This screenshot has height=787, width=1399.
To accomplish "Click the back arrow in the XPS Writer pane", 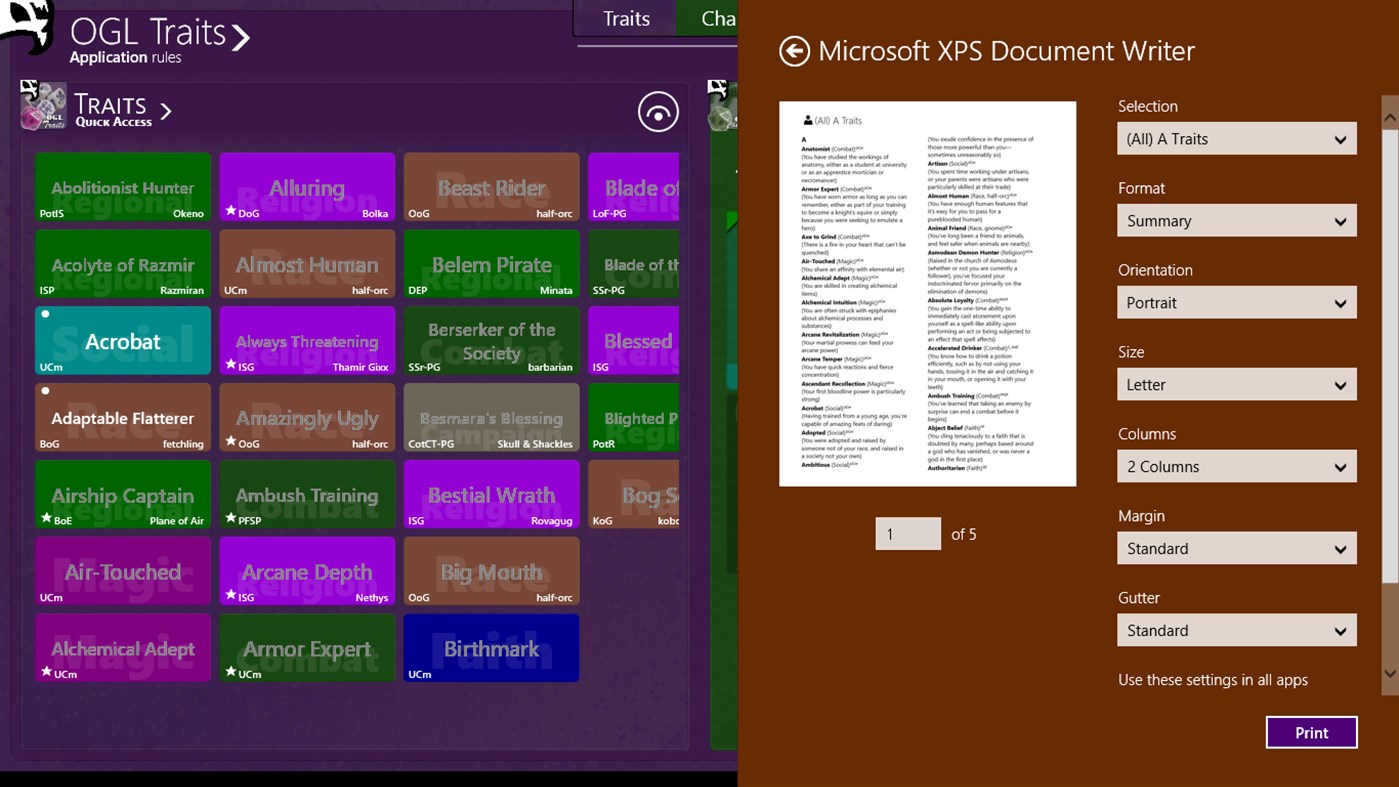I will (793, 50).
